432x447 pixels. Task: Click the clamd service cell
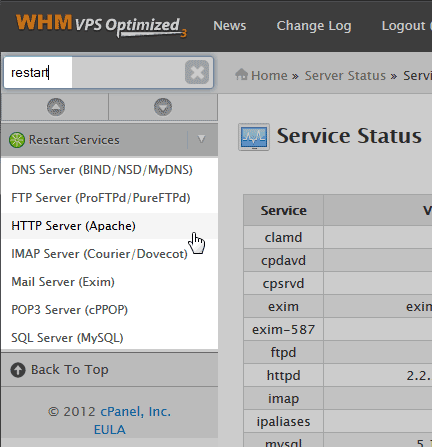(283, 237)
